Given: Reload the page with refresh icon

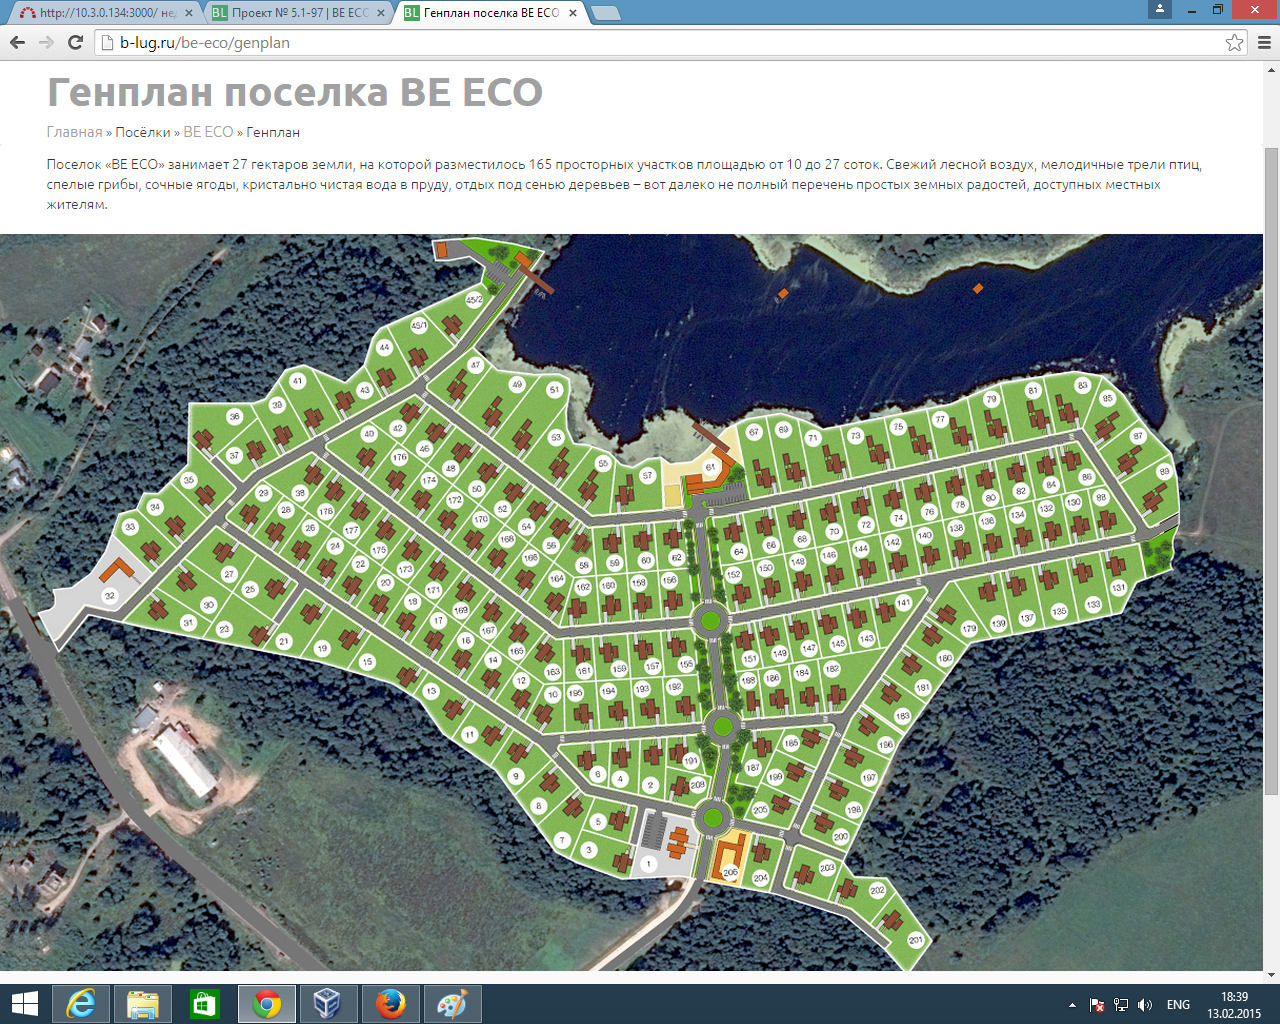Looking at the screenshot, I should point(75,43).
